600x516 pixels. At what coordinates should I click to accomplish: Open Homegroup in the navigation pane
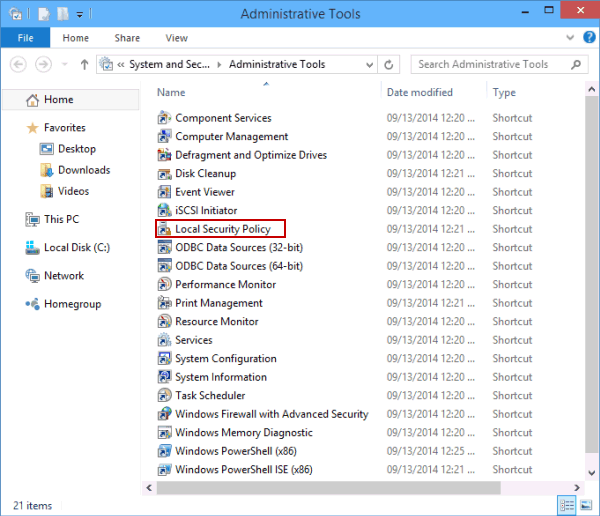point(72,304)
